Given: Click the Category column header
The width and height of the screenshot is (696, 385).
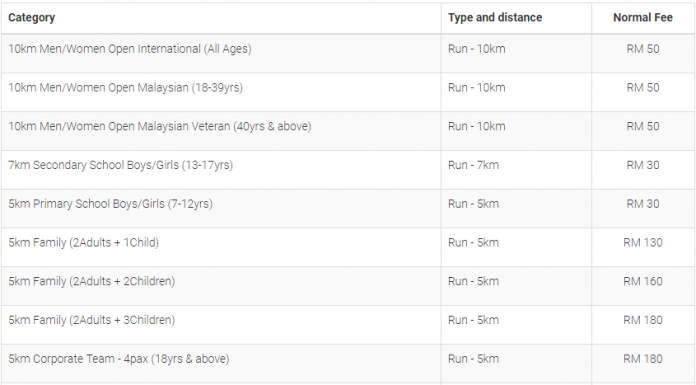Looking at the screenshot, I should pyautogui.click(x=32, y=18).
